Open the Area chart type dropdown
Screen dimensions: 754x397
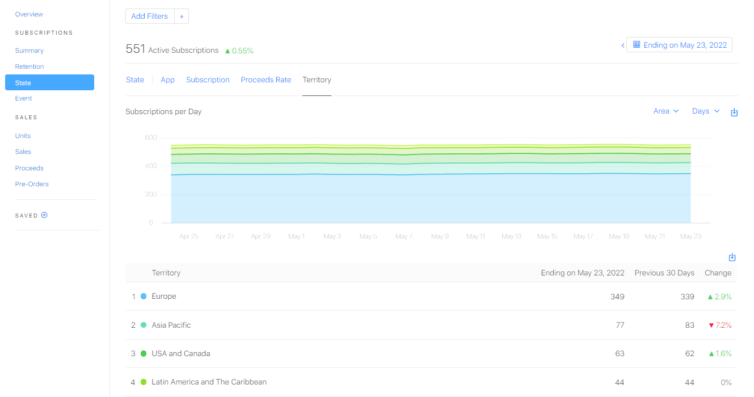(666, 111)
